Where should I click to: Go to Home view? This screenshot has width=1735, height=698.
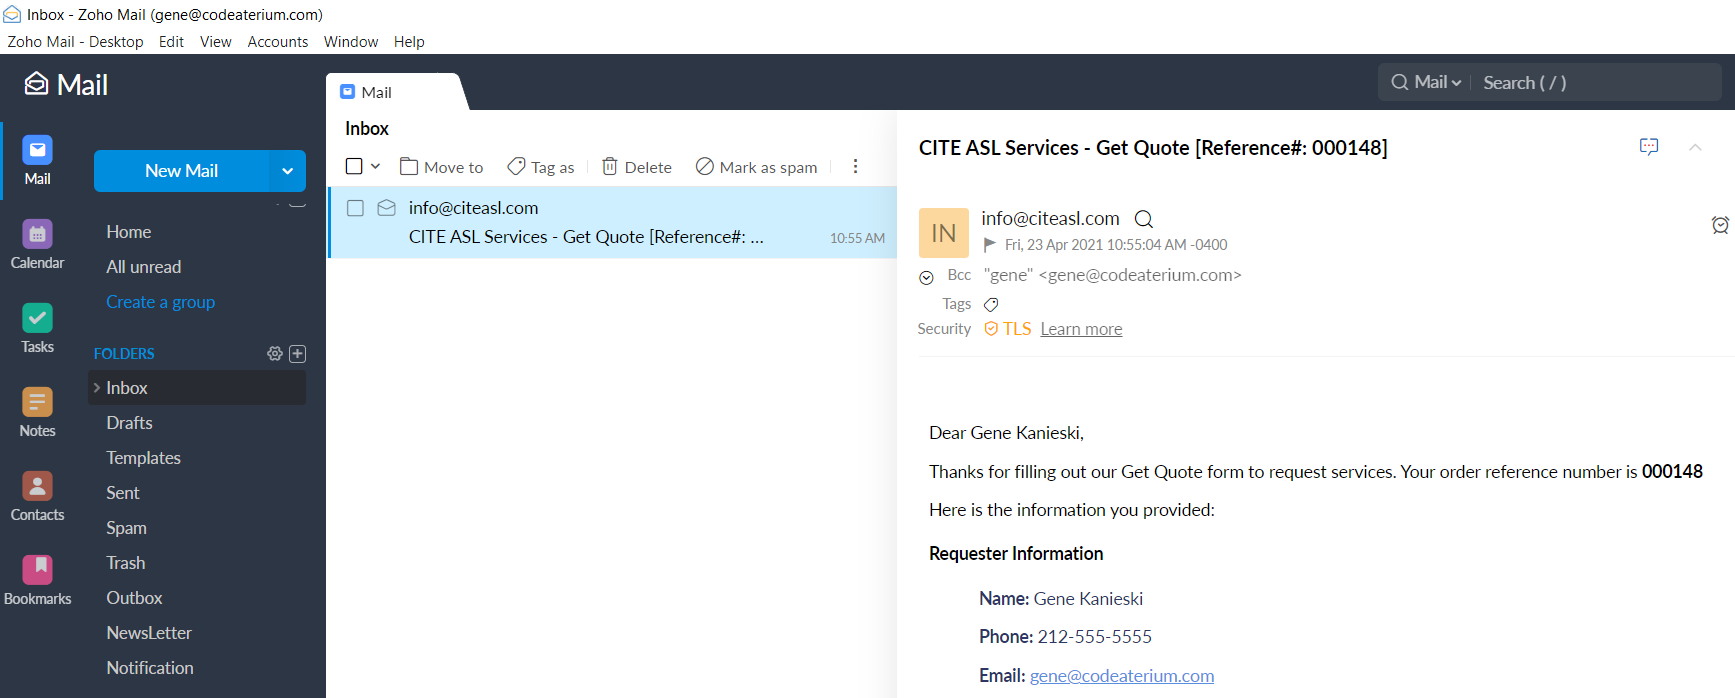coord(129,232)
